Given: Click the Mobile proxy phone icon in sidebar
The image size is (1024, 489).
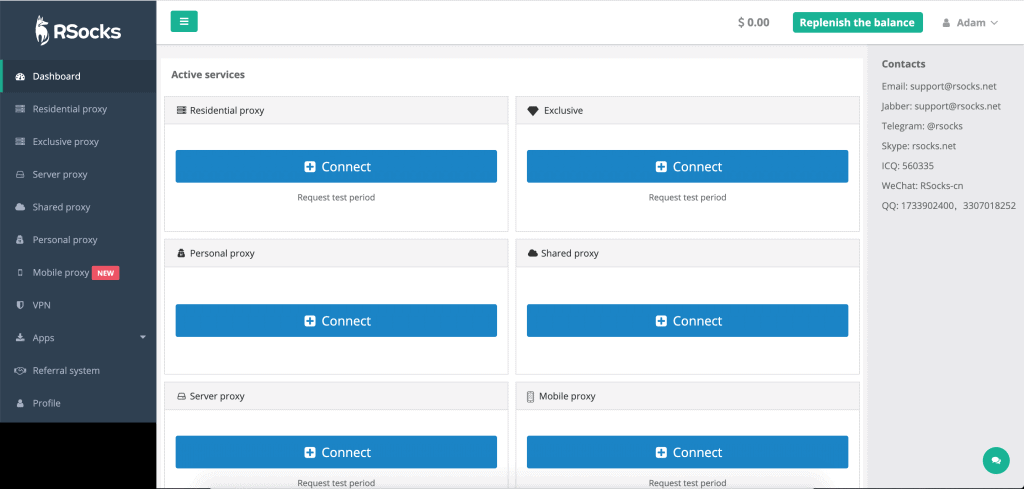Looking at the screenshot, I should (20, 272).
